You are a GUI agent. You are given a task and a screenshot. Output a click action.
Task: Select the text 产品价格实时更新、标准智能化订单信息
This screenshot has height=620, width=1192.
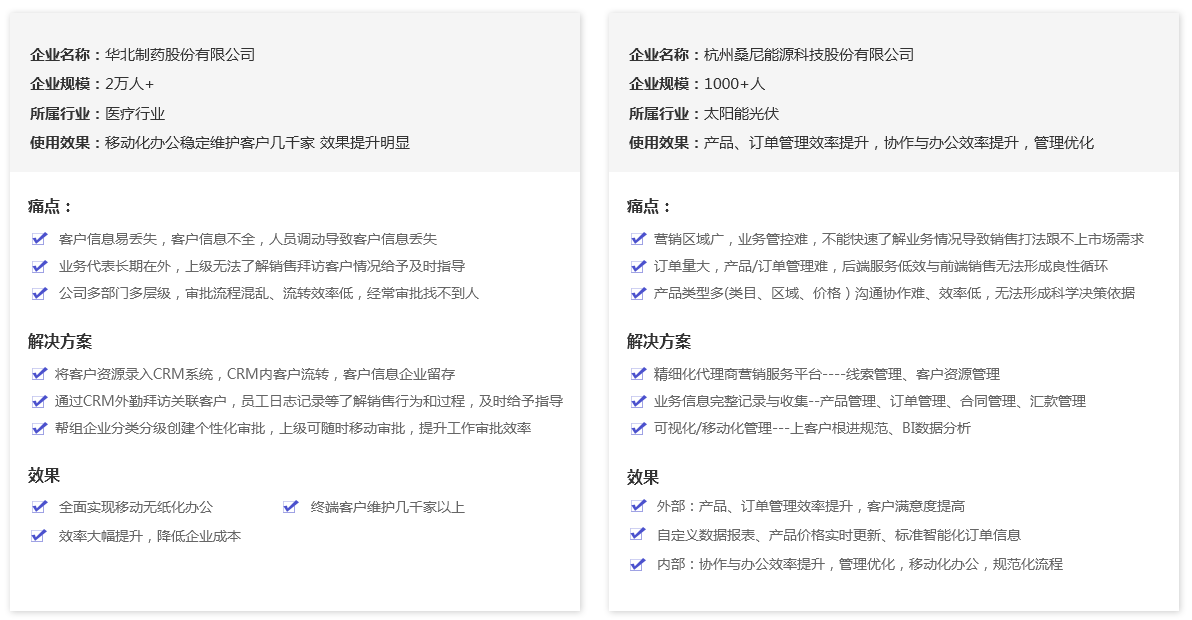tap(895, 536)
